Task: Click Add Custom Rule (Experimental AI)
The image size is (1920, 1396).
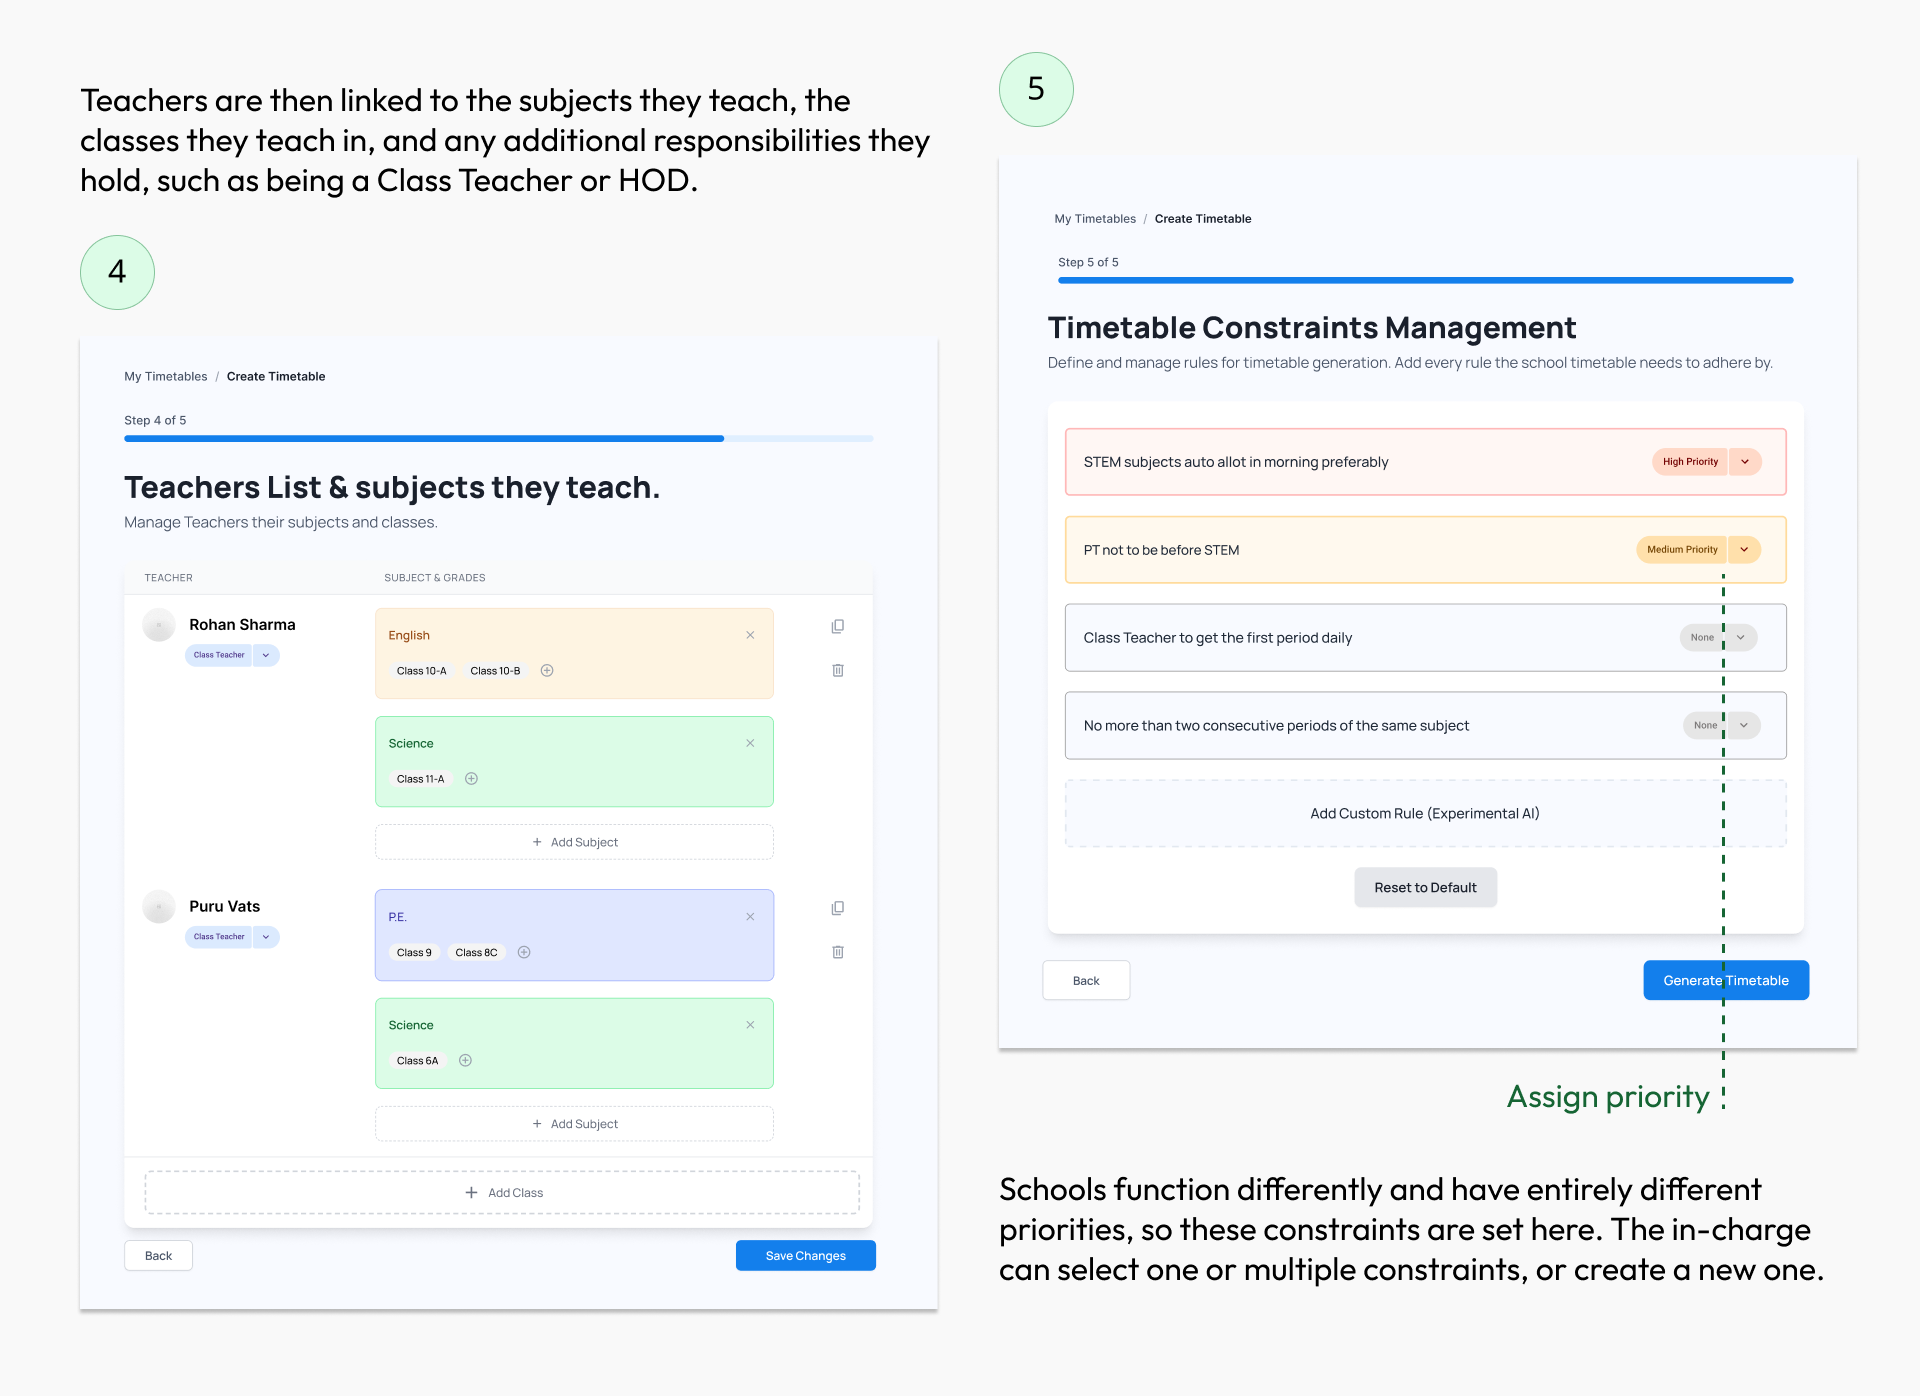Action: tap(1425, 814)
